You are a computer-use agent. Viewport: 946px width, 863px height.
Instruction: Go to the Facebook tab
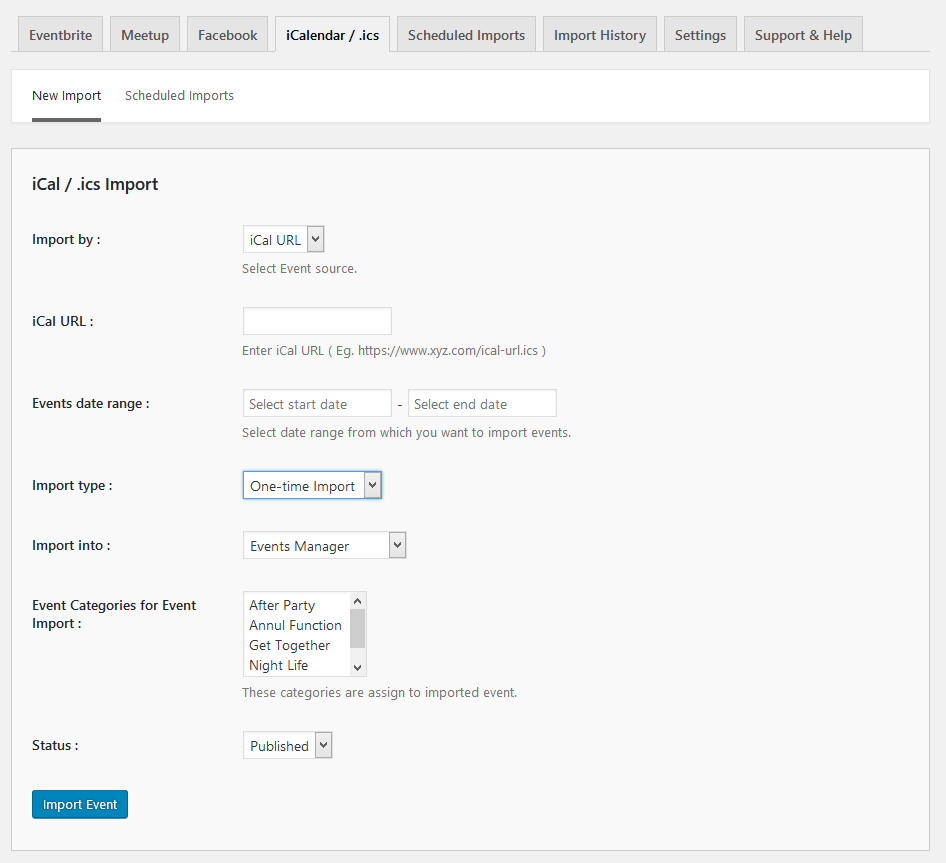[227, 34]
